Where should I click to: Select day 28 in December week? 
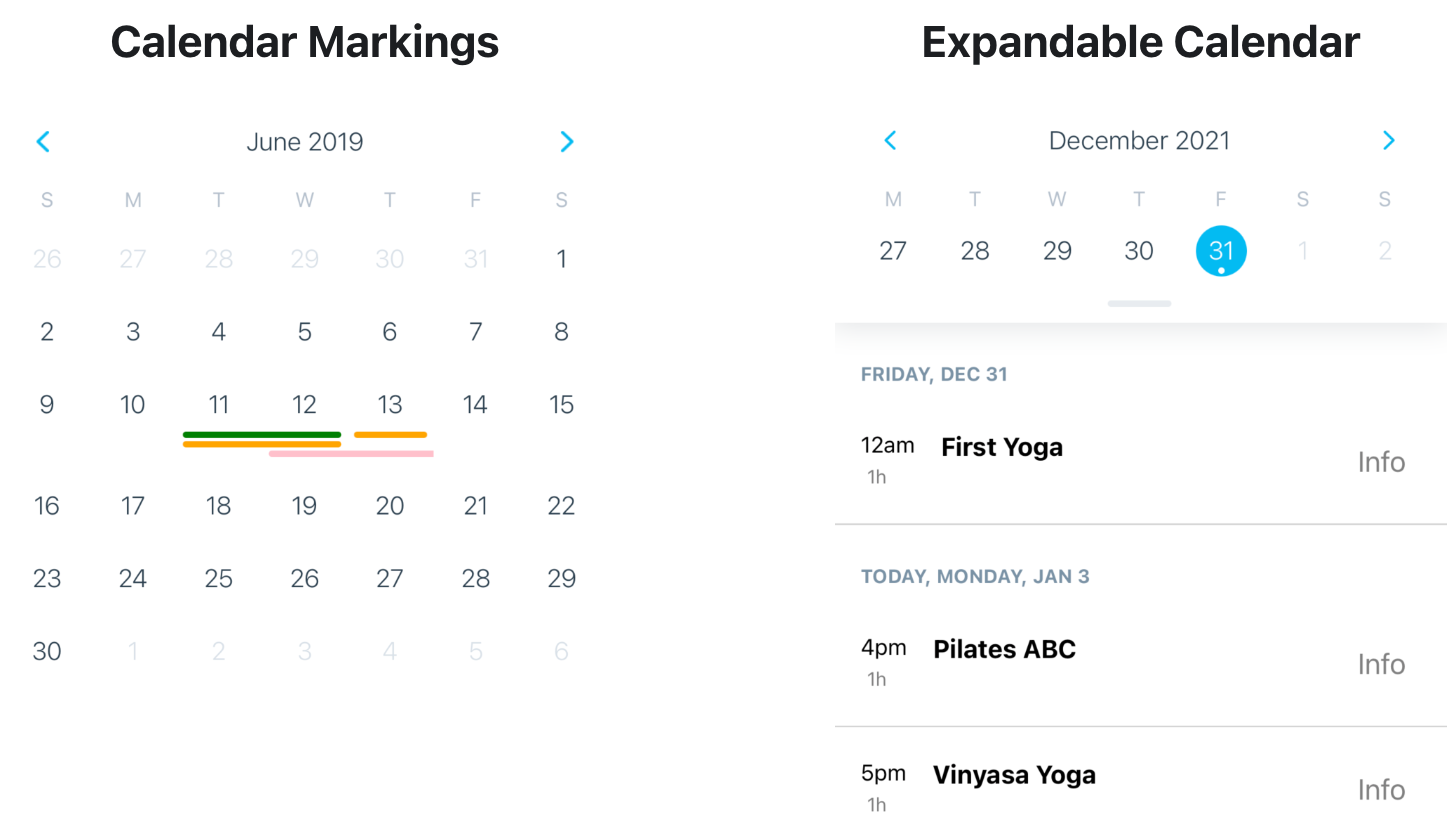(975, 251)
